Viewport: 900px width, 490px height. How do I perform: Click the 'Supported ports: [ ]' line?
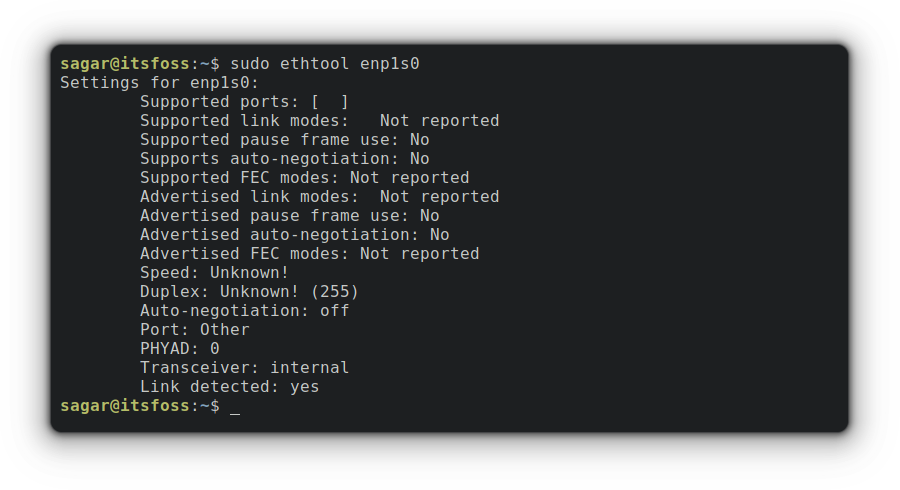pyautogui.click(x=244, y=102)
